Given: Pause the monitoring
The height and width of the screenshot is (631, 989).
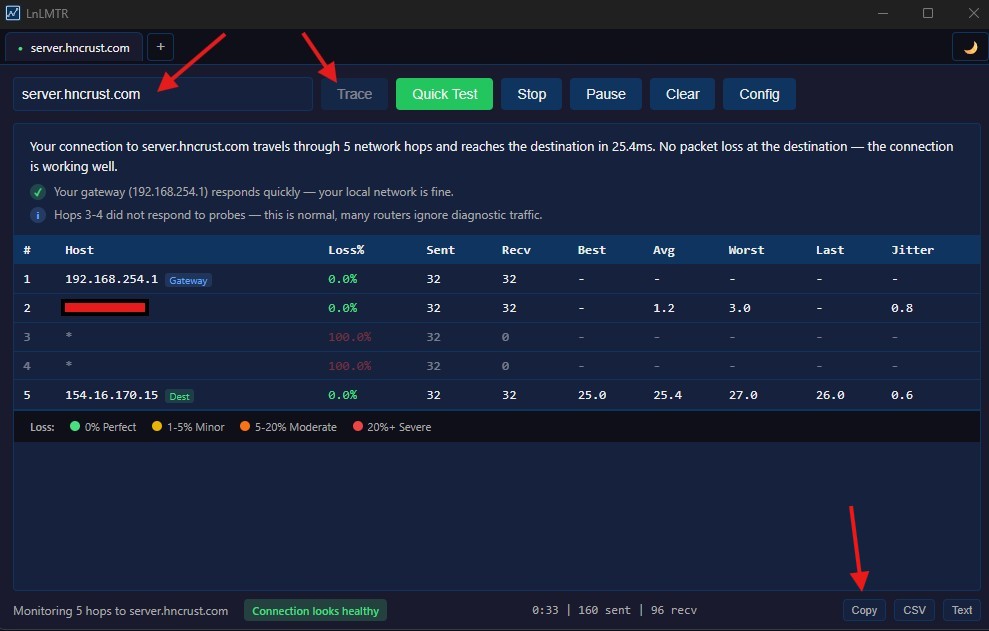Looking at the screenshot, I should 605,94.
